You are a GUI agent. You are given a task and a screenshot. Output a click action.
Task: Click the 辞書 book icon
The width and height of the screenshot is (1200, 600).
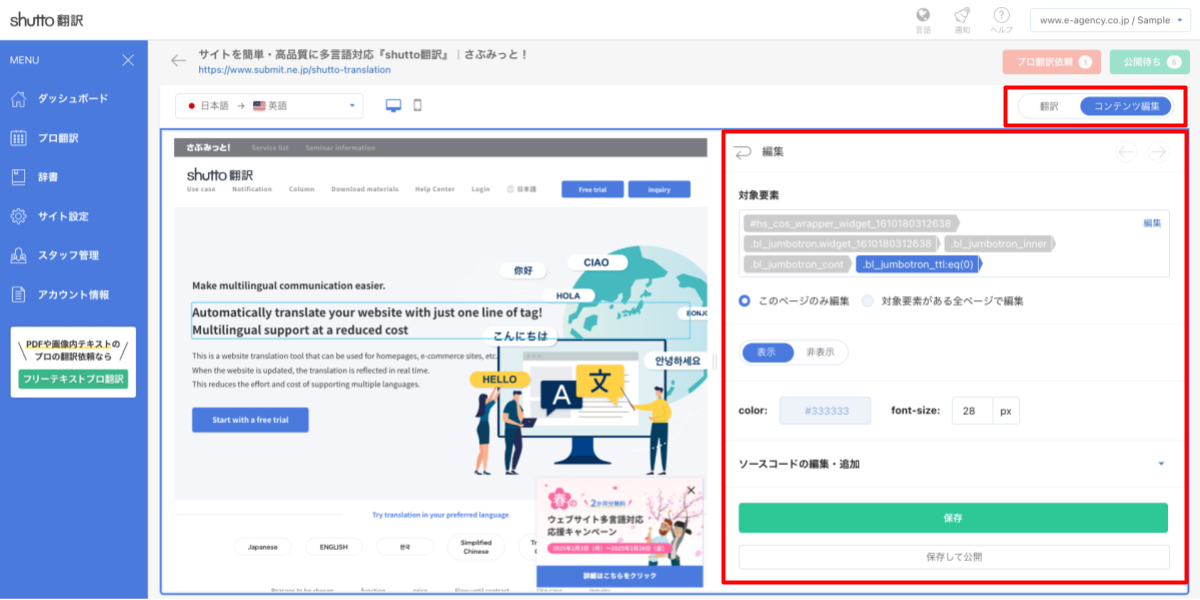coord(18,177)
